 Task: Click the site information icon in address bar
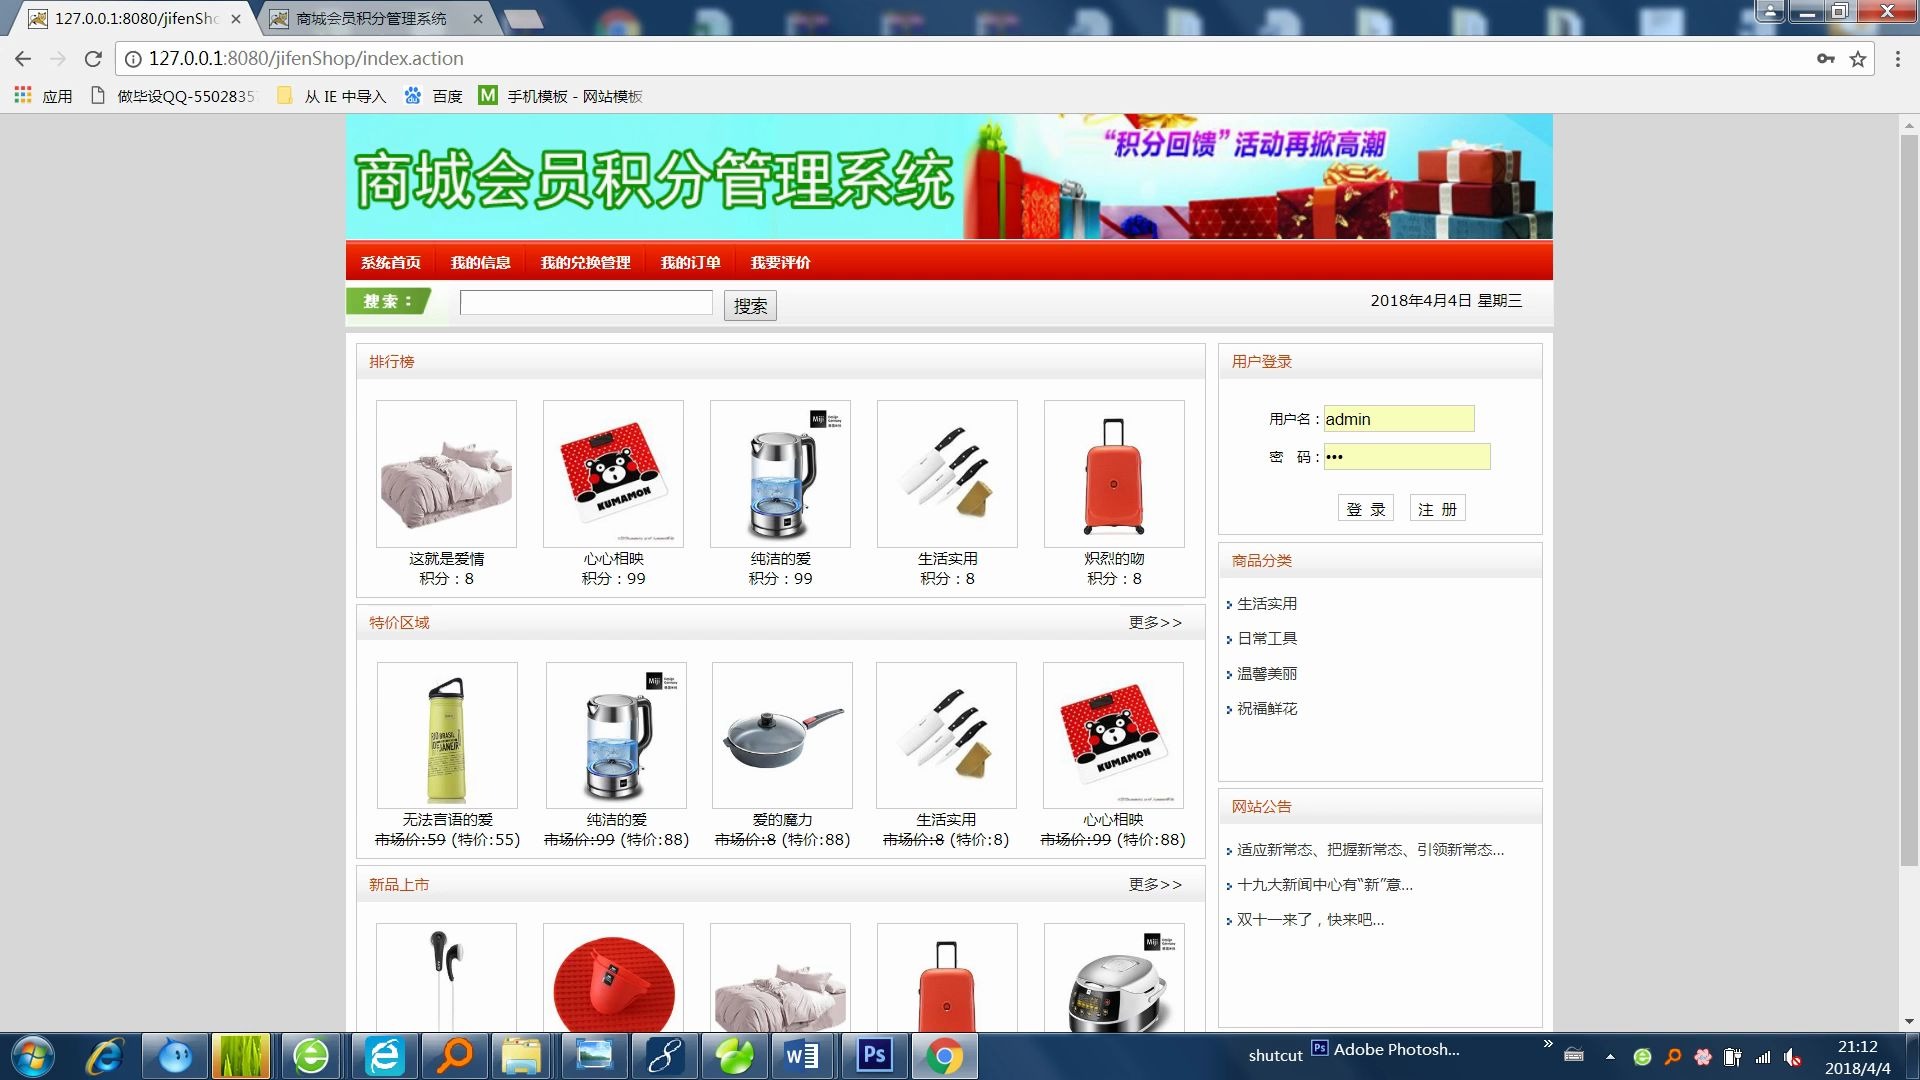click(x=132, y=59)
